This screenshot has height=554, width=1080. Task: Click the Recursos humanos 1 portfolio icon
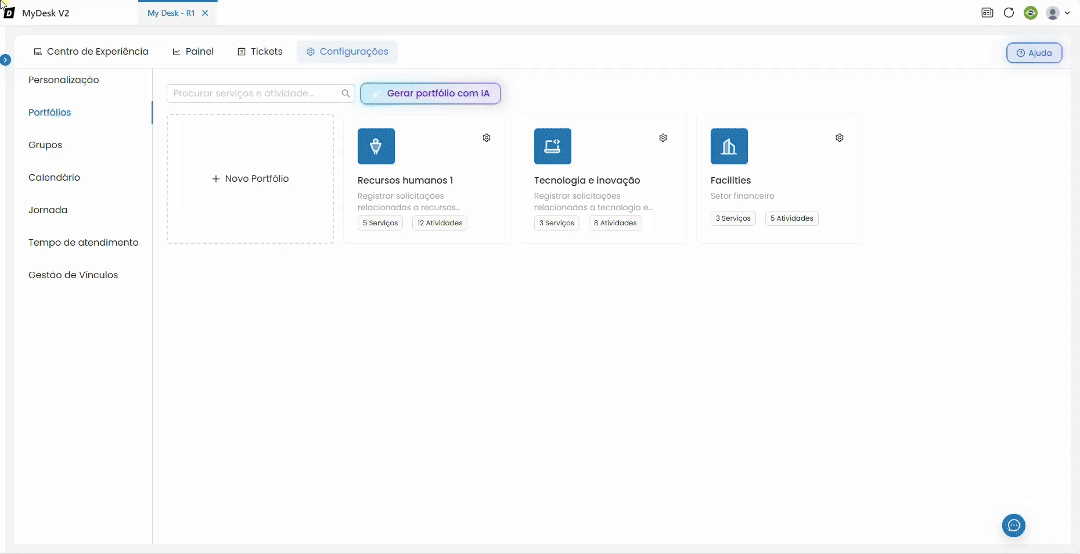coord(376,146)
